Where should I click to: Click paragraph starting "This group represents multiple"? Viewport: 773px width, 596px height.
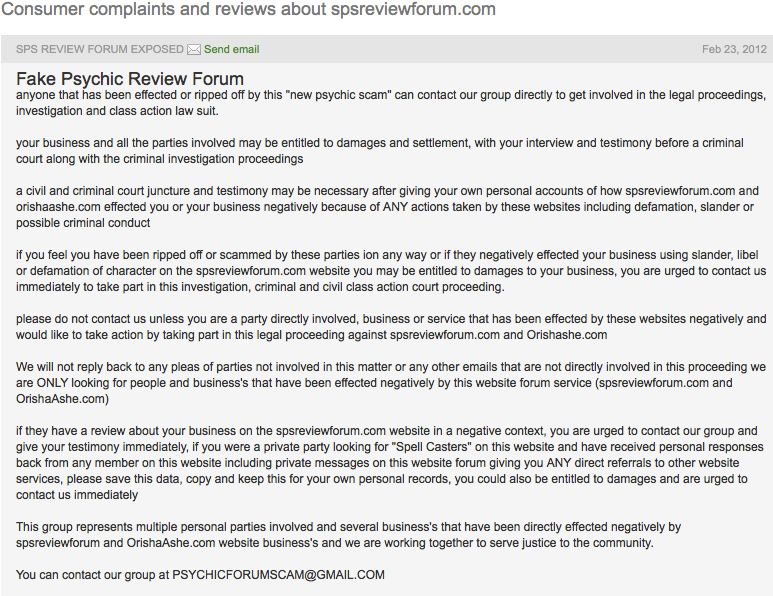(348, 535)
